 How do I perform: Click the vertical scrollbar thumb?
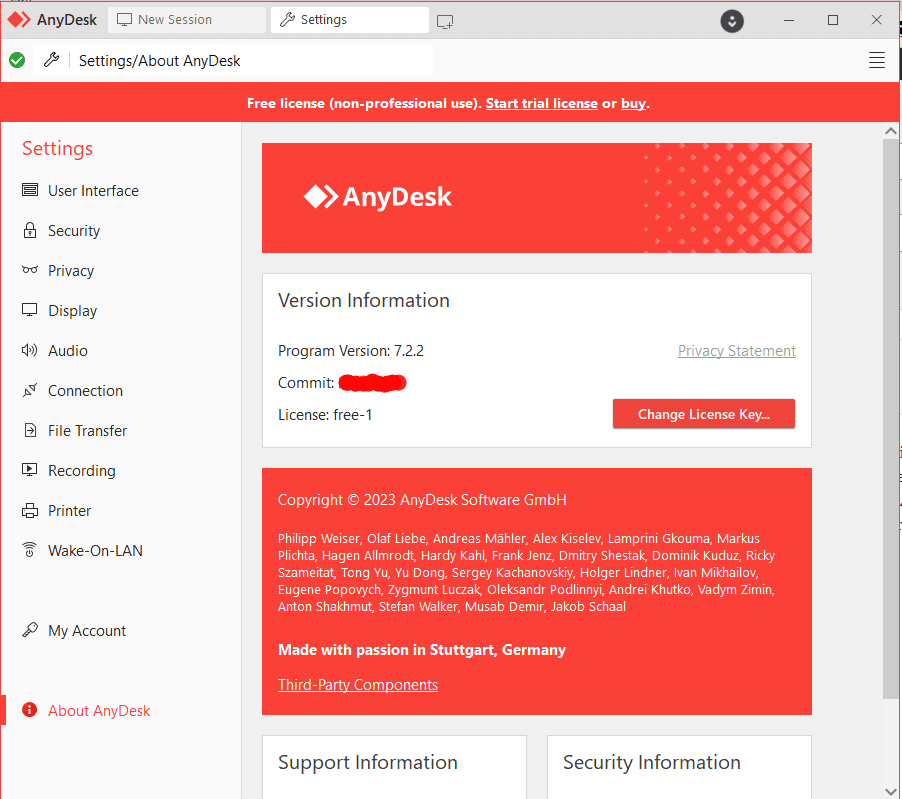pyautogui.click(x=890, y=418)
